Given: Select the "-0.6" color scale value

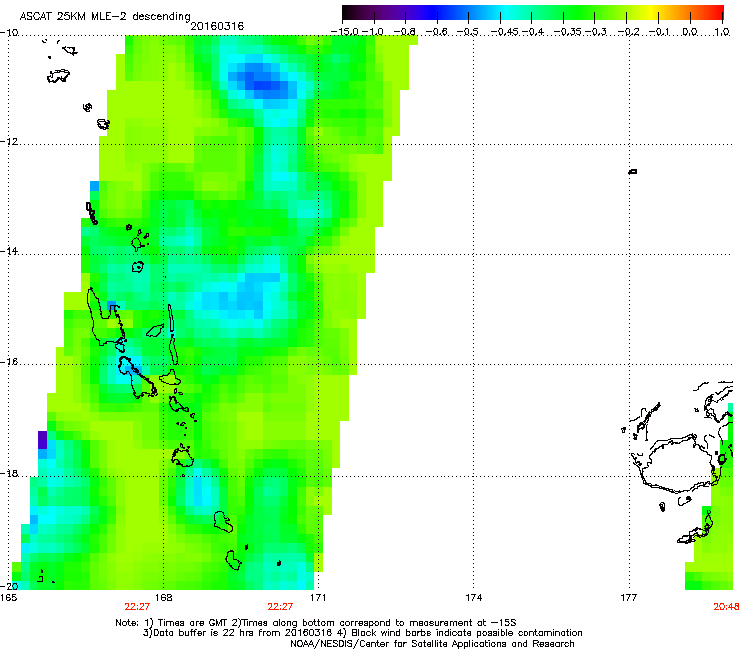Looking at the screenshot, I should [437, 32].
